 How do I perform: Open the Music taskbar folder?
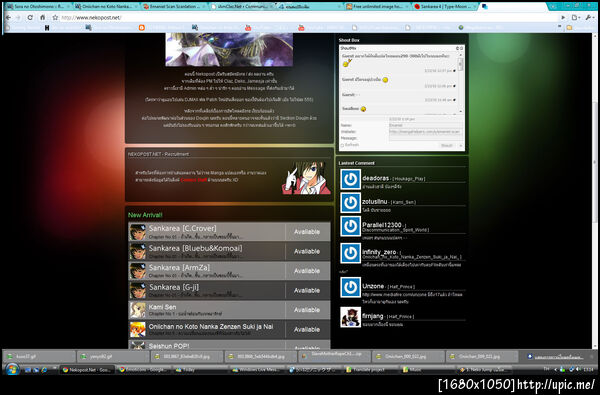[428, 370]
